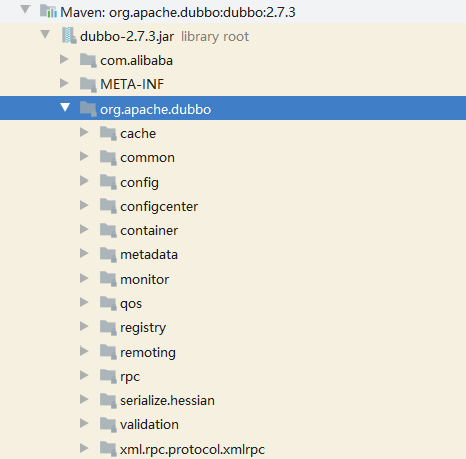
Task: Click the xml.rpc.protocol.xmlrpc folder icon
Action: pos(108,449)
